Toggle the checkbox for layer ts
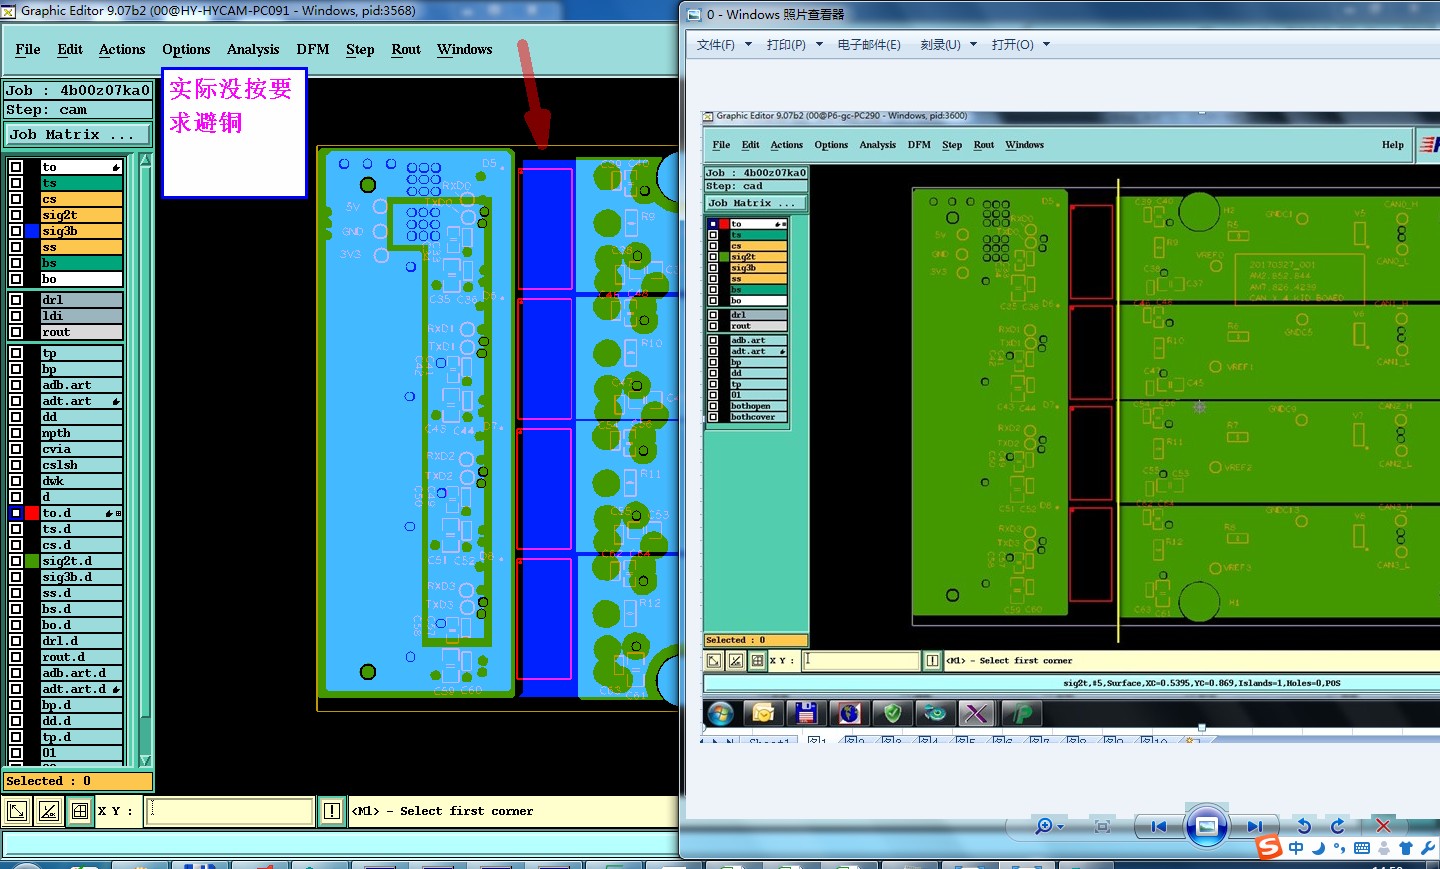Screen dimensions: 1440x869 click(x=16, y=183)
